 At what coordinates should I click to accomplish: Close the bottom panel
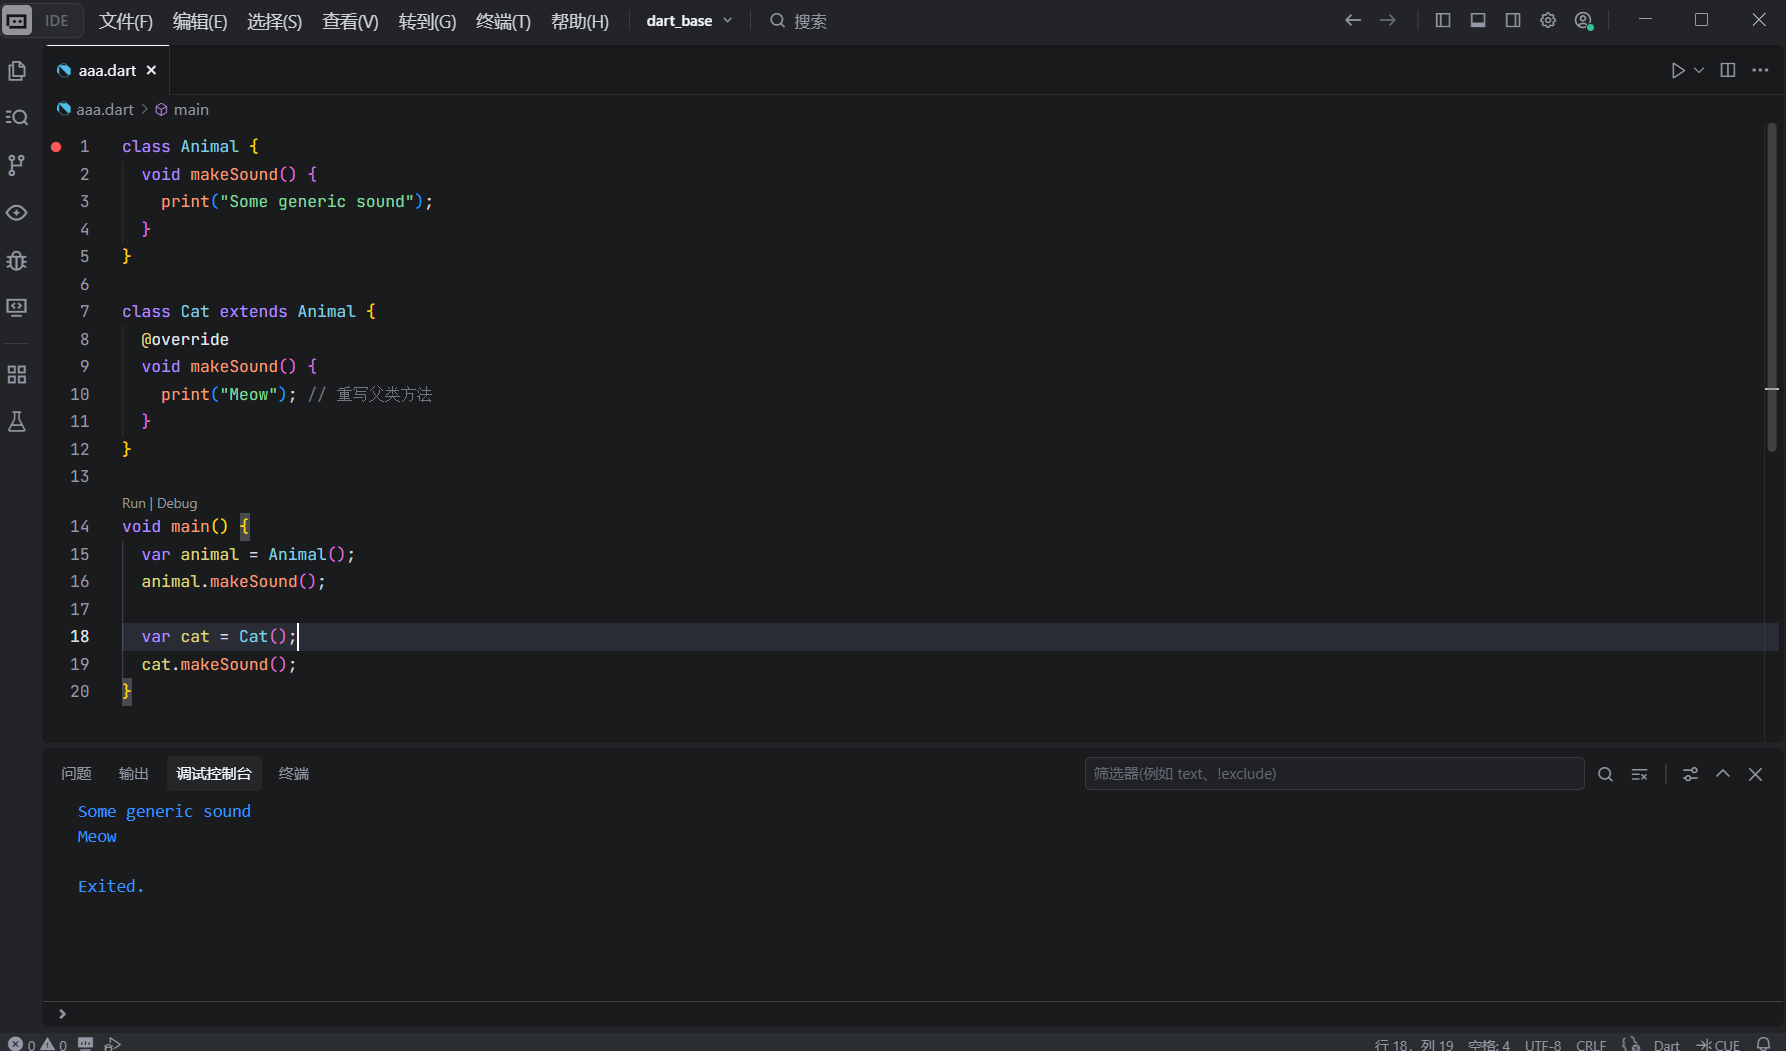point(1755,774)
